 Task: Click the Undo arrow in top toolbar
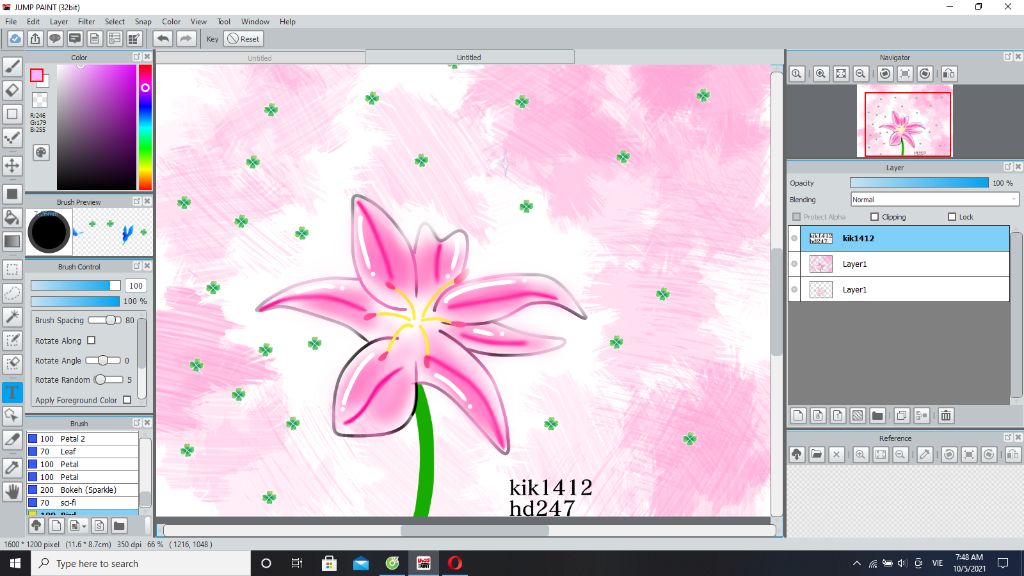pos(163,39)
